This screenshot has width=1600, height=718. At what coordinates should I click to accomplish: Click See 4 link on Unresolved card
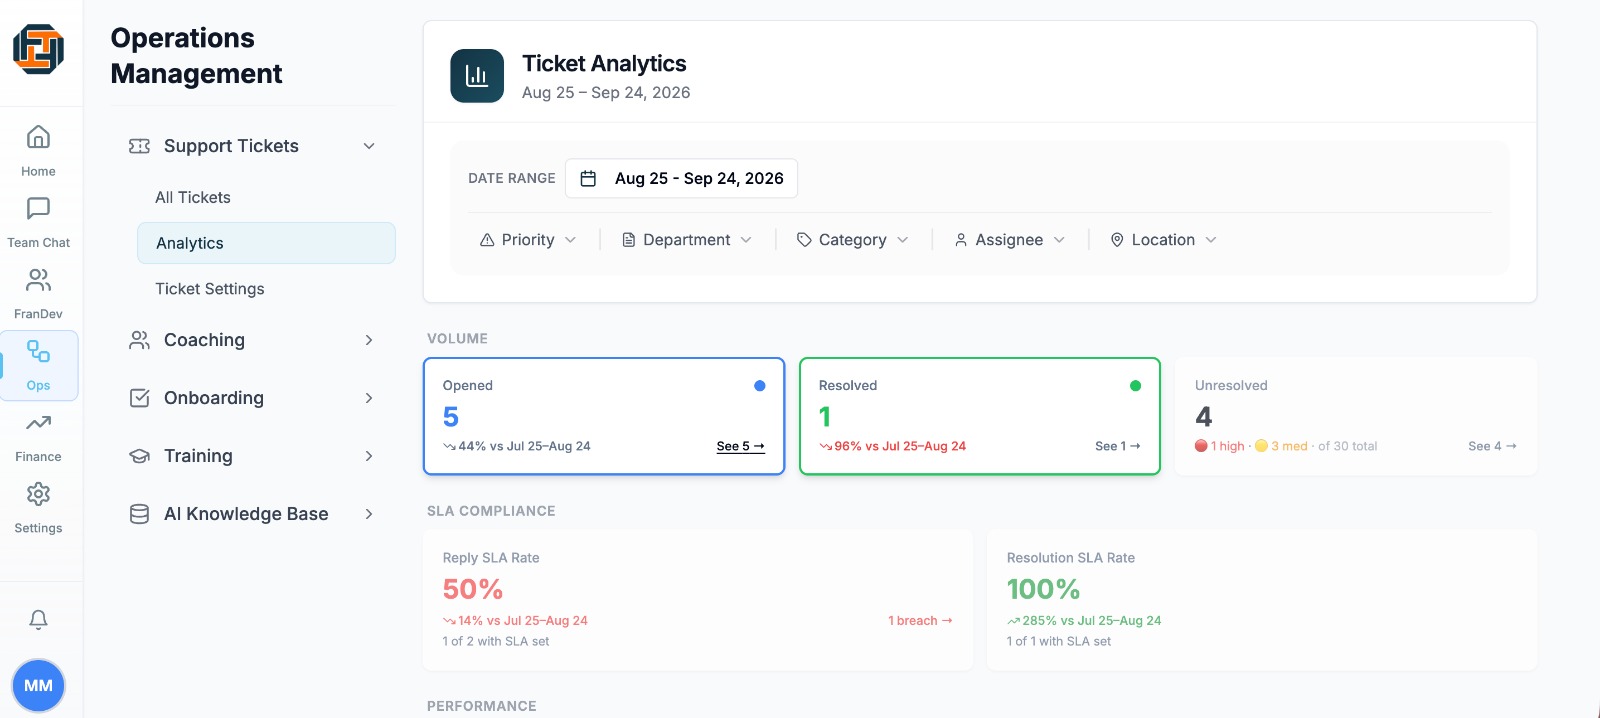click(1492, 446)
